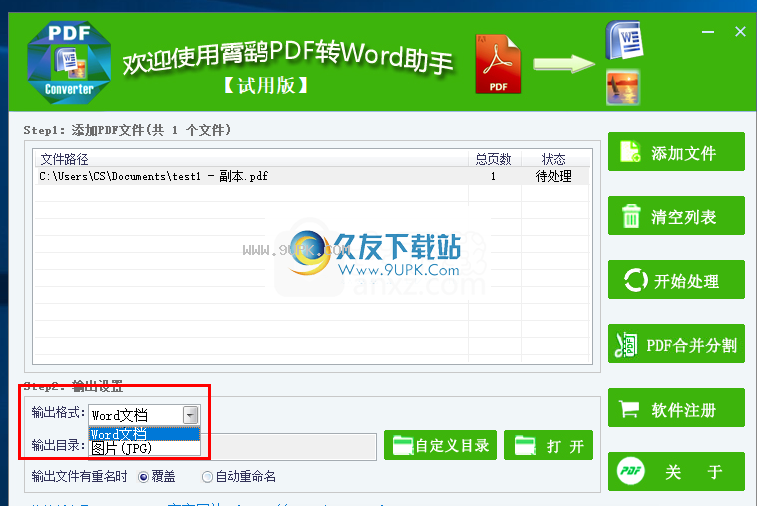Click the 添加文件 button
The image size is (757, 506).
(x=676, y=152)
